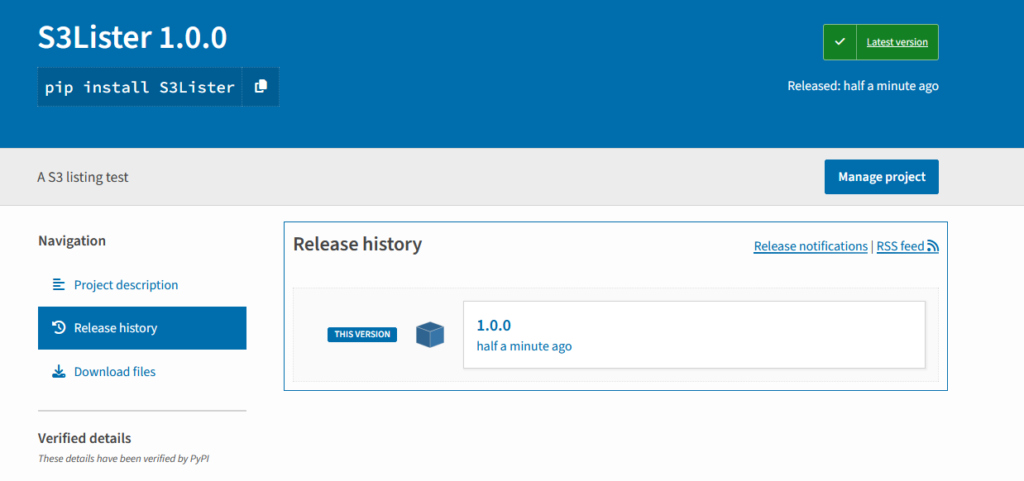The image size is (1024, 481).
Task: Click the Download files arrow icon
Action: pyautogui.click(x=59, y=371)
